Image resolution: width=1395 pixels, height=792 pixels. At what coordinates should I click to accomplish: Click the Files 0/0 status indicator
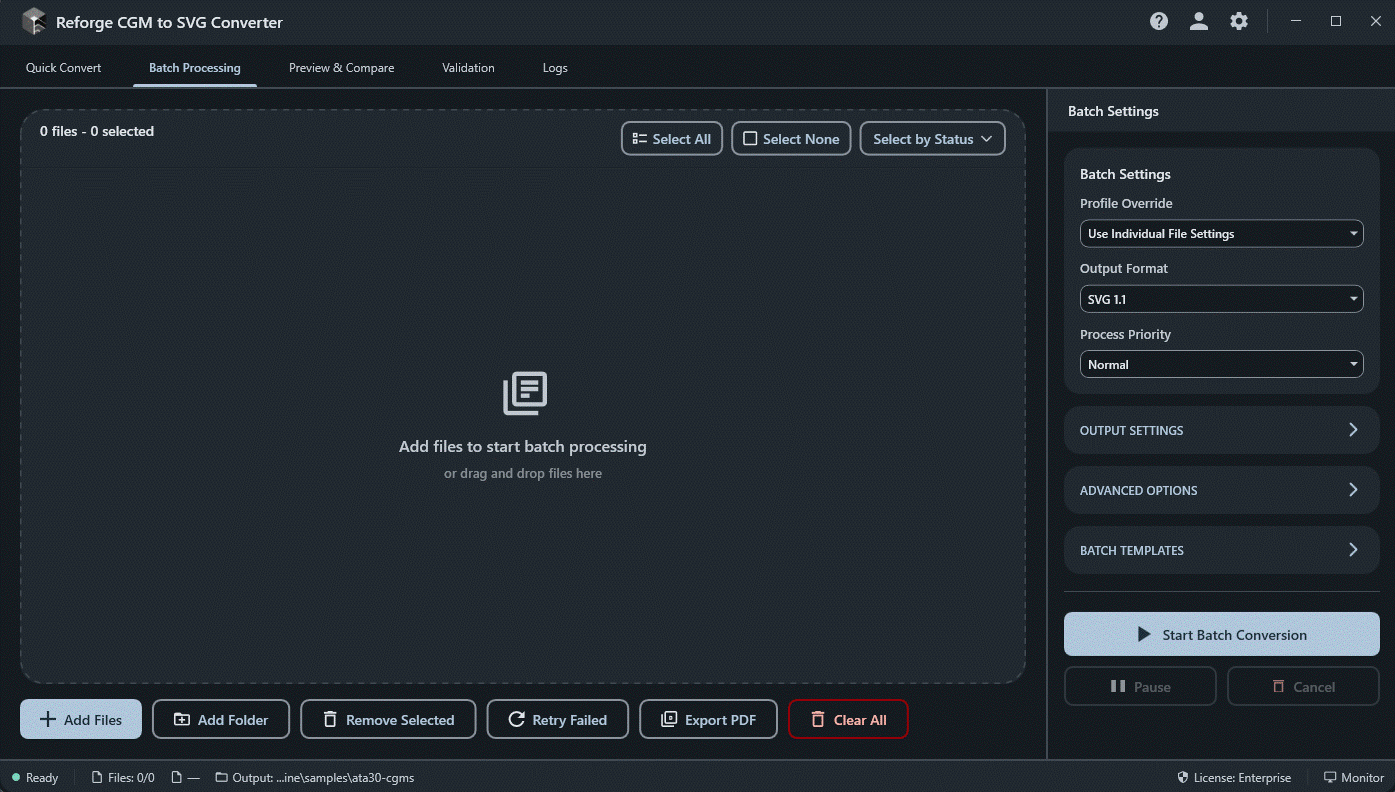coord(122,777)
